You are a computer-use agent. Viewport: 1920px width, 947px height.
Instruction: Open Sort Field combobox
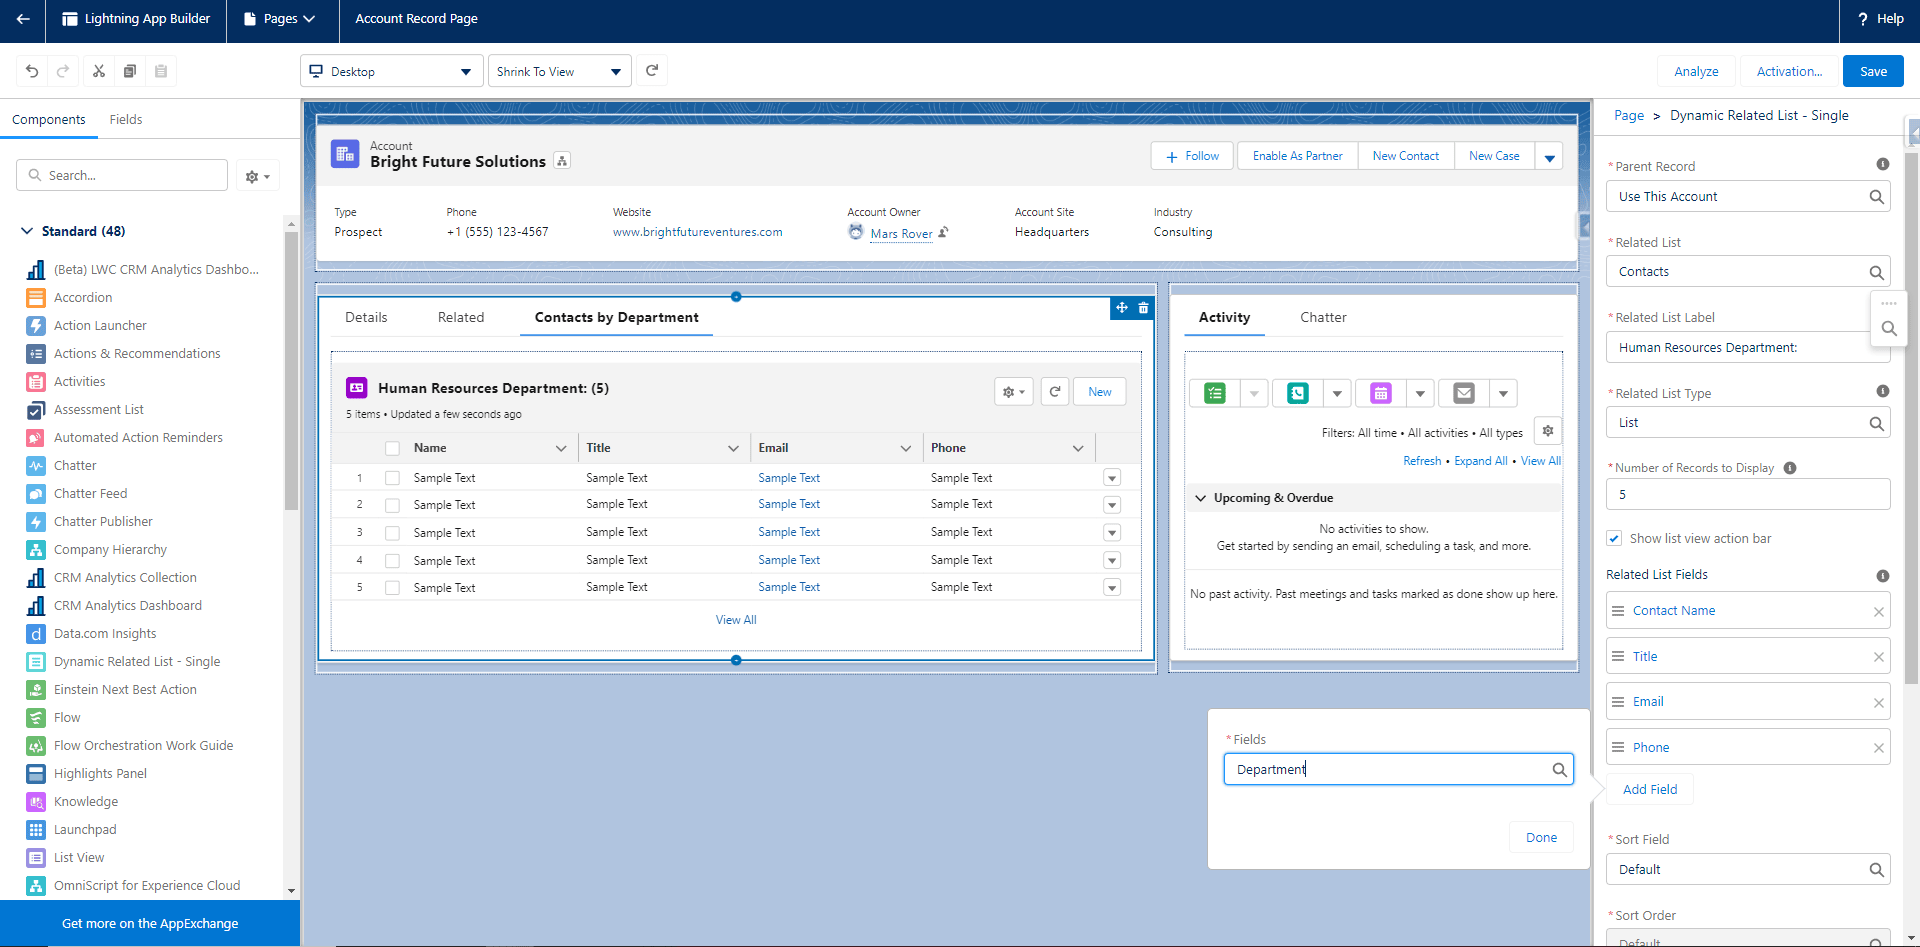coord(1748,870)
